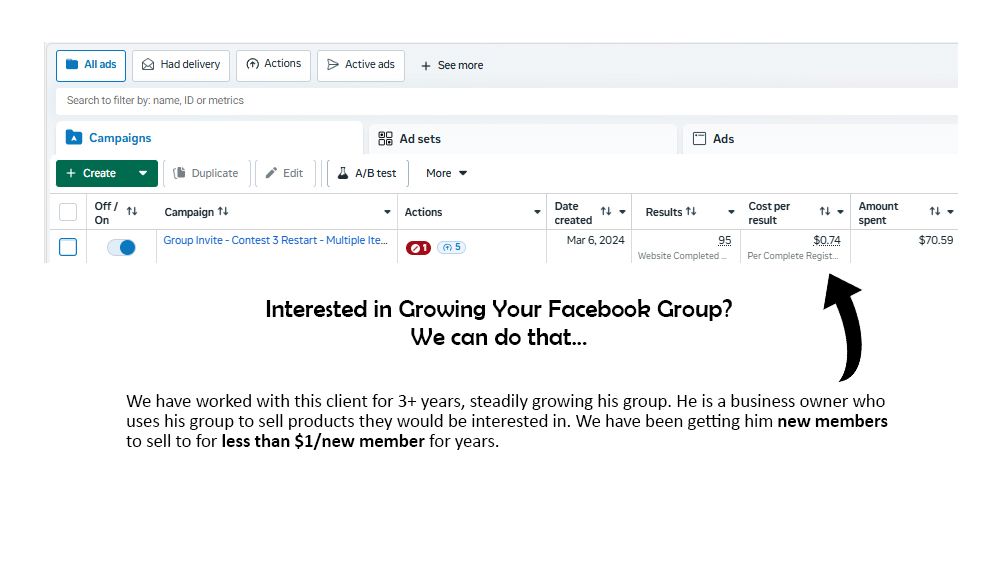Click the blue recommendations badge showing 5
The width and height of the screenshot is (999, 576).
451,247
